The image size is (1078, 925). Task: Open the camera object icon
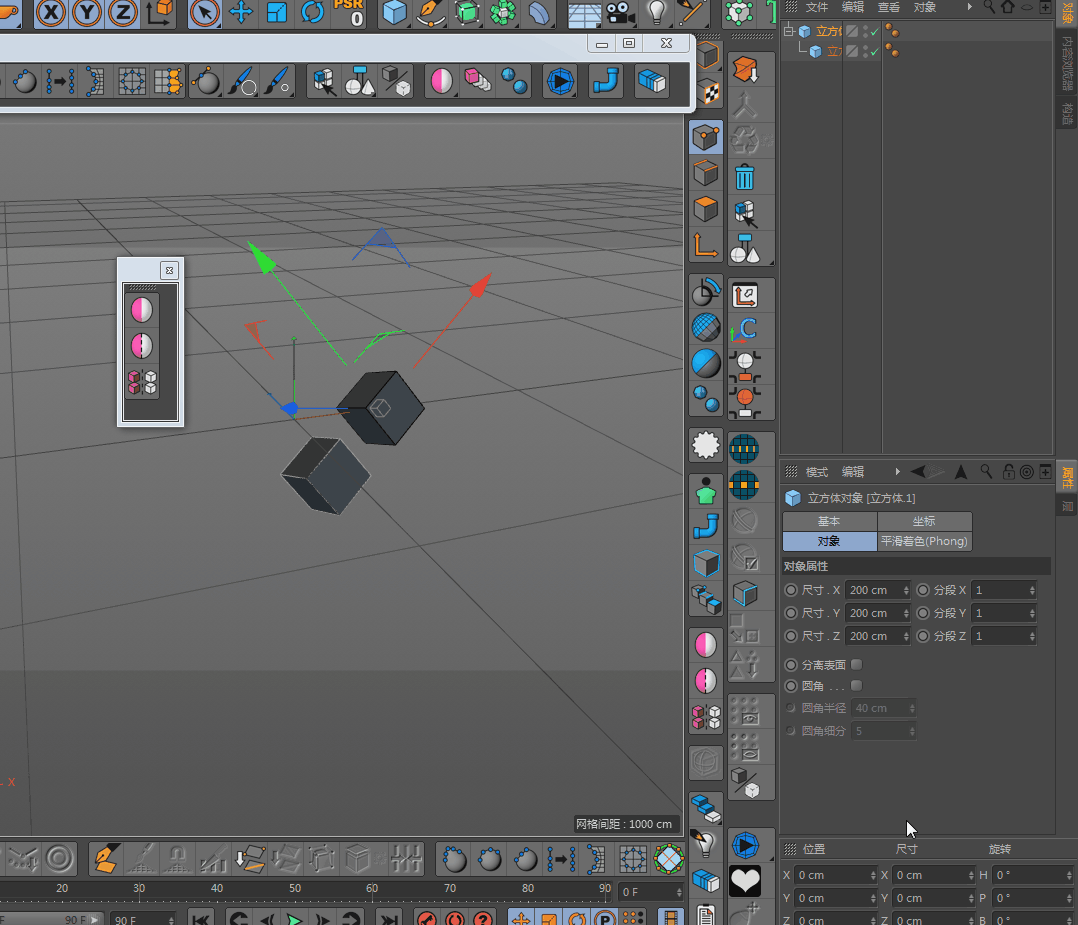(x=621, y=12)
